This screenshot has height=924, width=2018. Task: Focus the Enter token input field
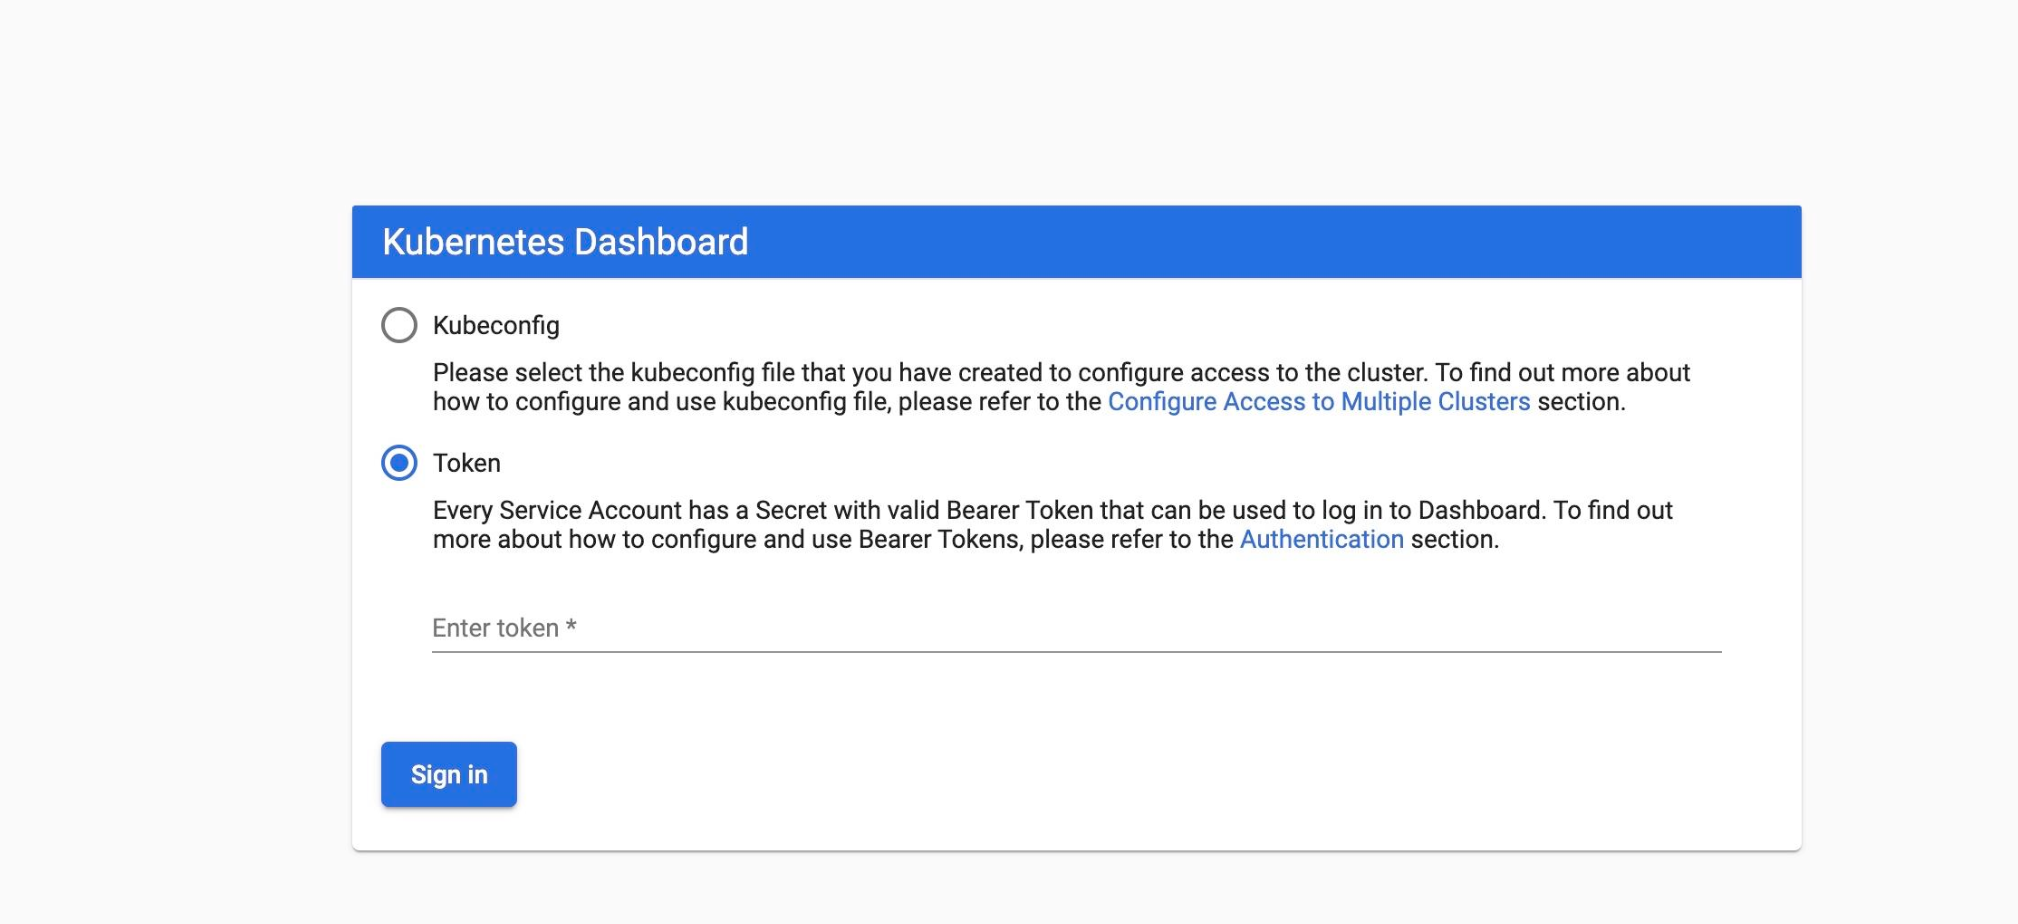1077,629
